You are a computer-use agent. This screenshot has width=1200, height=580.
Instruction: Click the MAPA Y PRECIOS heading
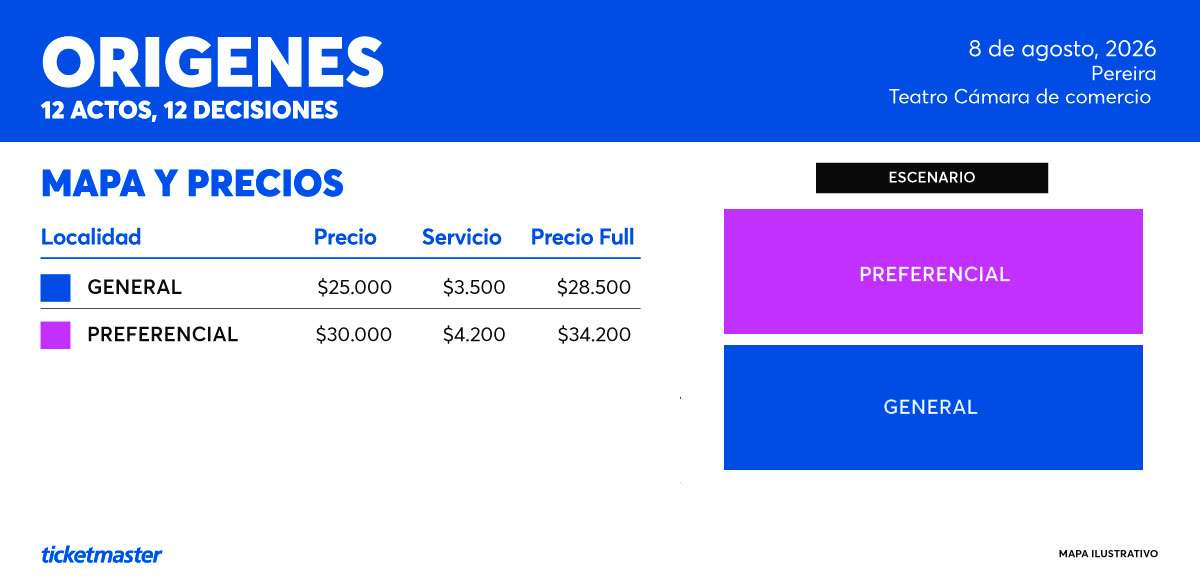click(192, 184)
